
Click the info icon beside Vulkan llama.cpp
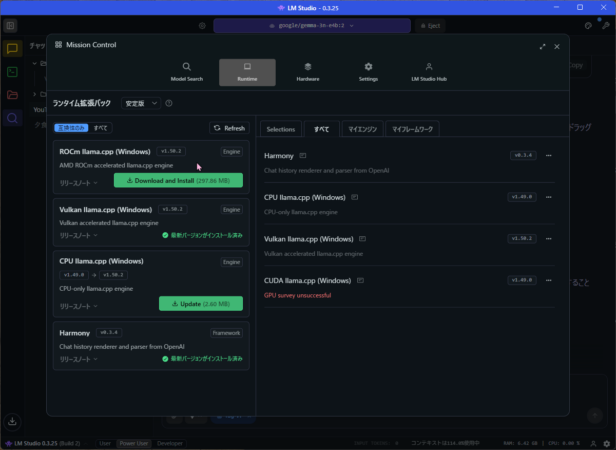pos(362,239)
